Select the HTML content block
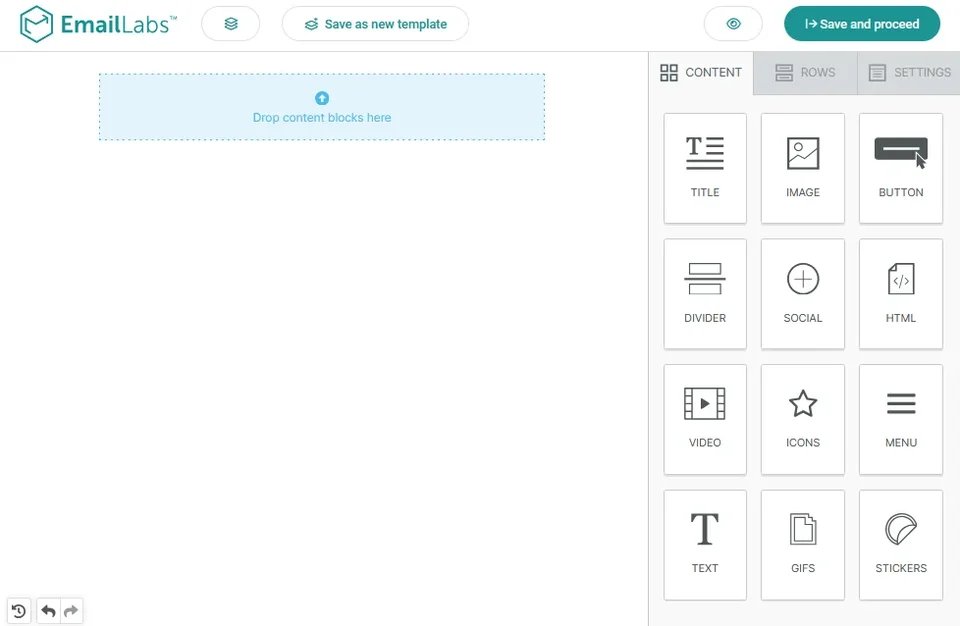960x626 pixels. pos(901,294)
